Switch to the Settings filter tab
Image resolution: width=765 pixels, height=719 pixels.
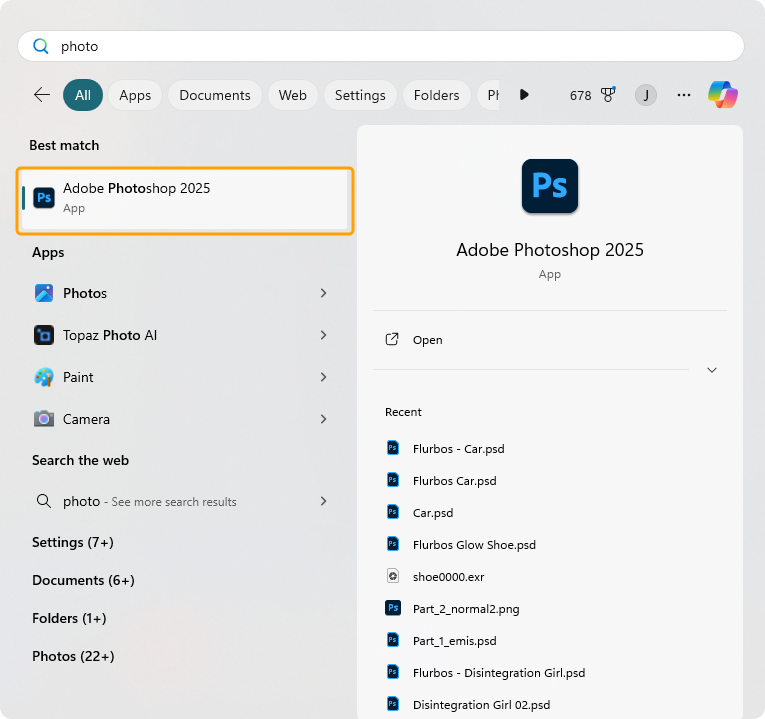tap(360, 95)
